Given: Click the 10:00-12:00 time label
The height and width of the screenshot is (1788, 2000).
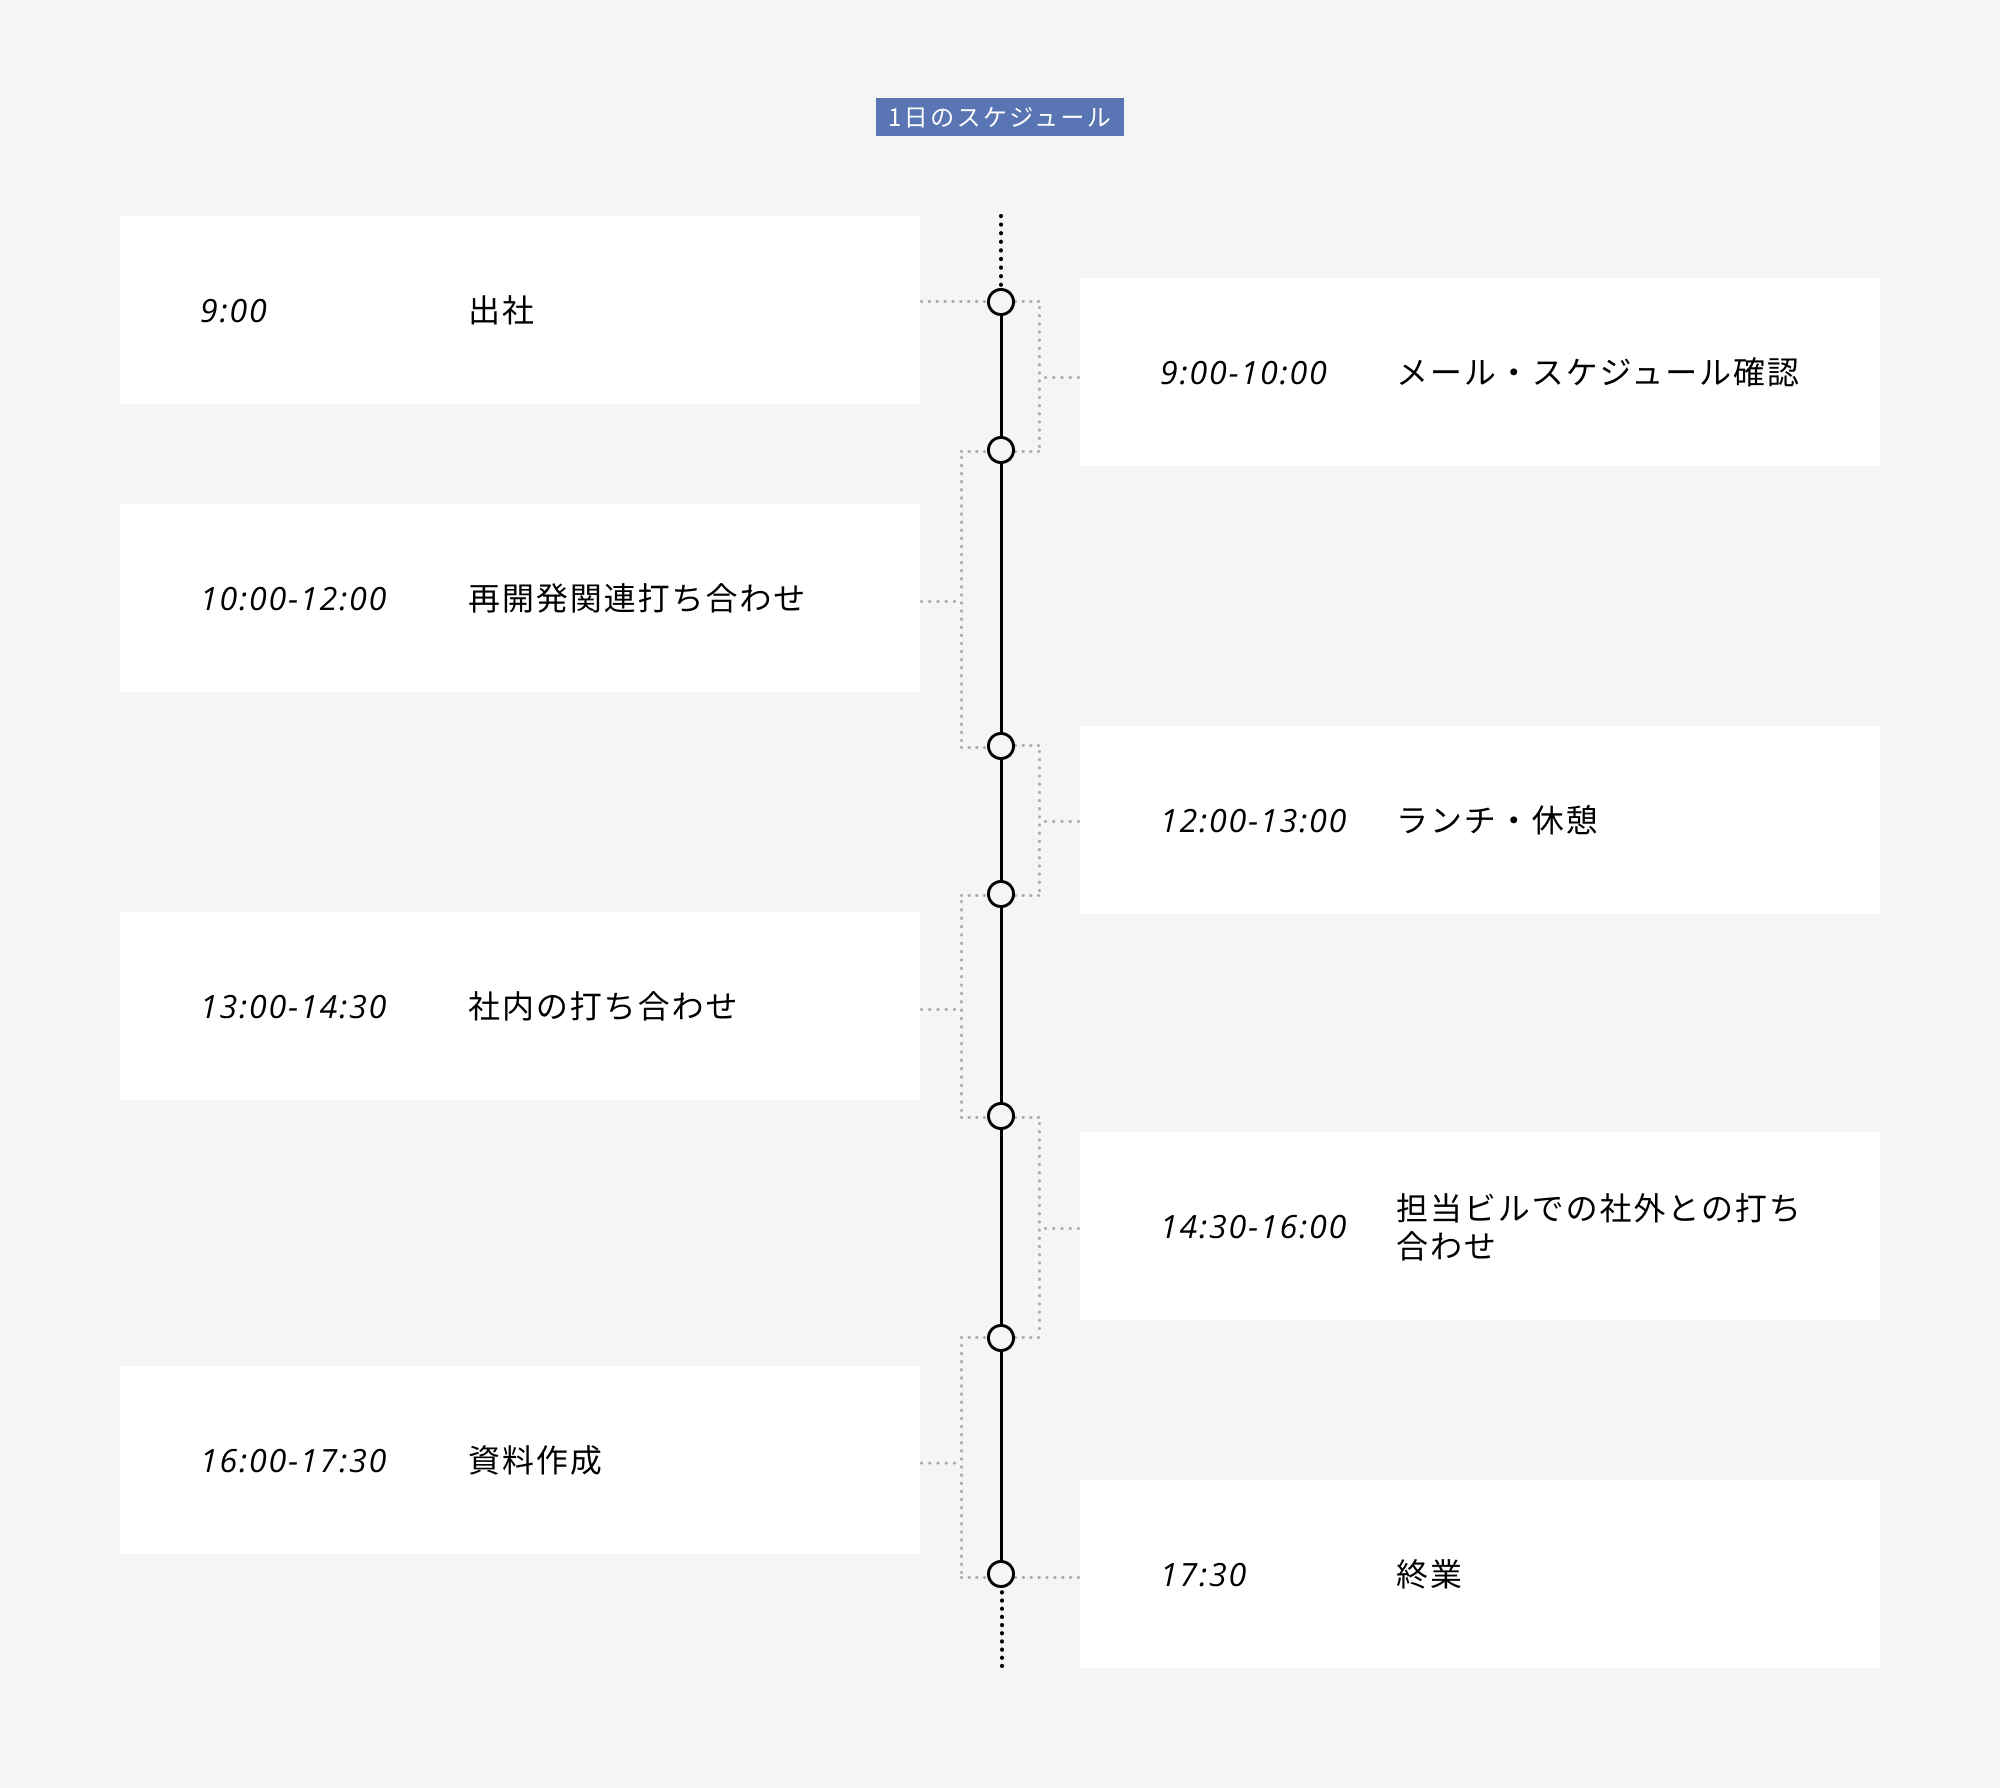Looking at the screenshot, I should coord(294,599).
